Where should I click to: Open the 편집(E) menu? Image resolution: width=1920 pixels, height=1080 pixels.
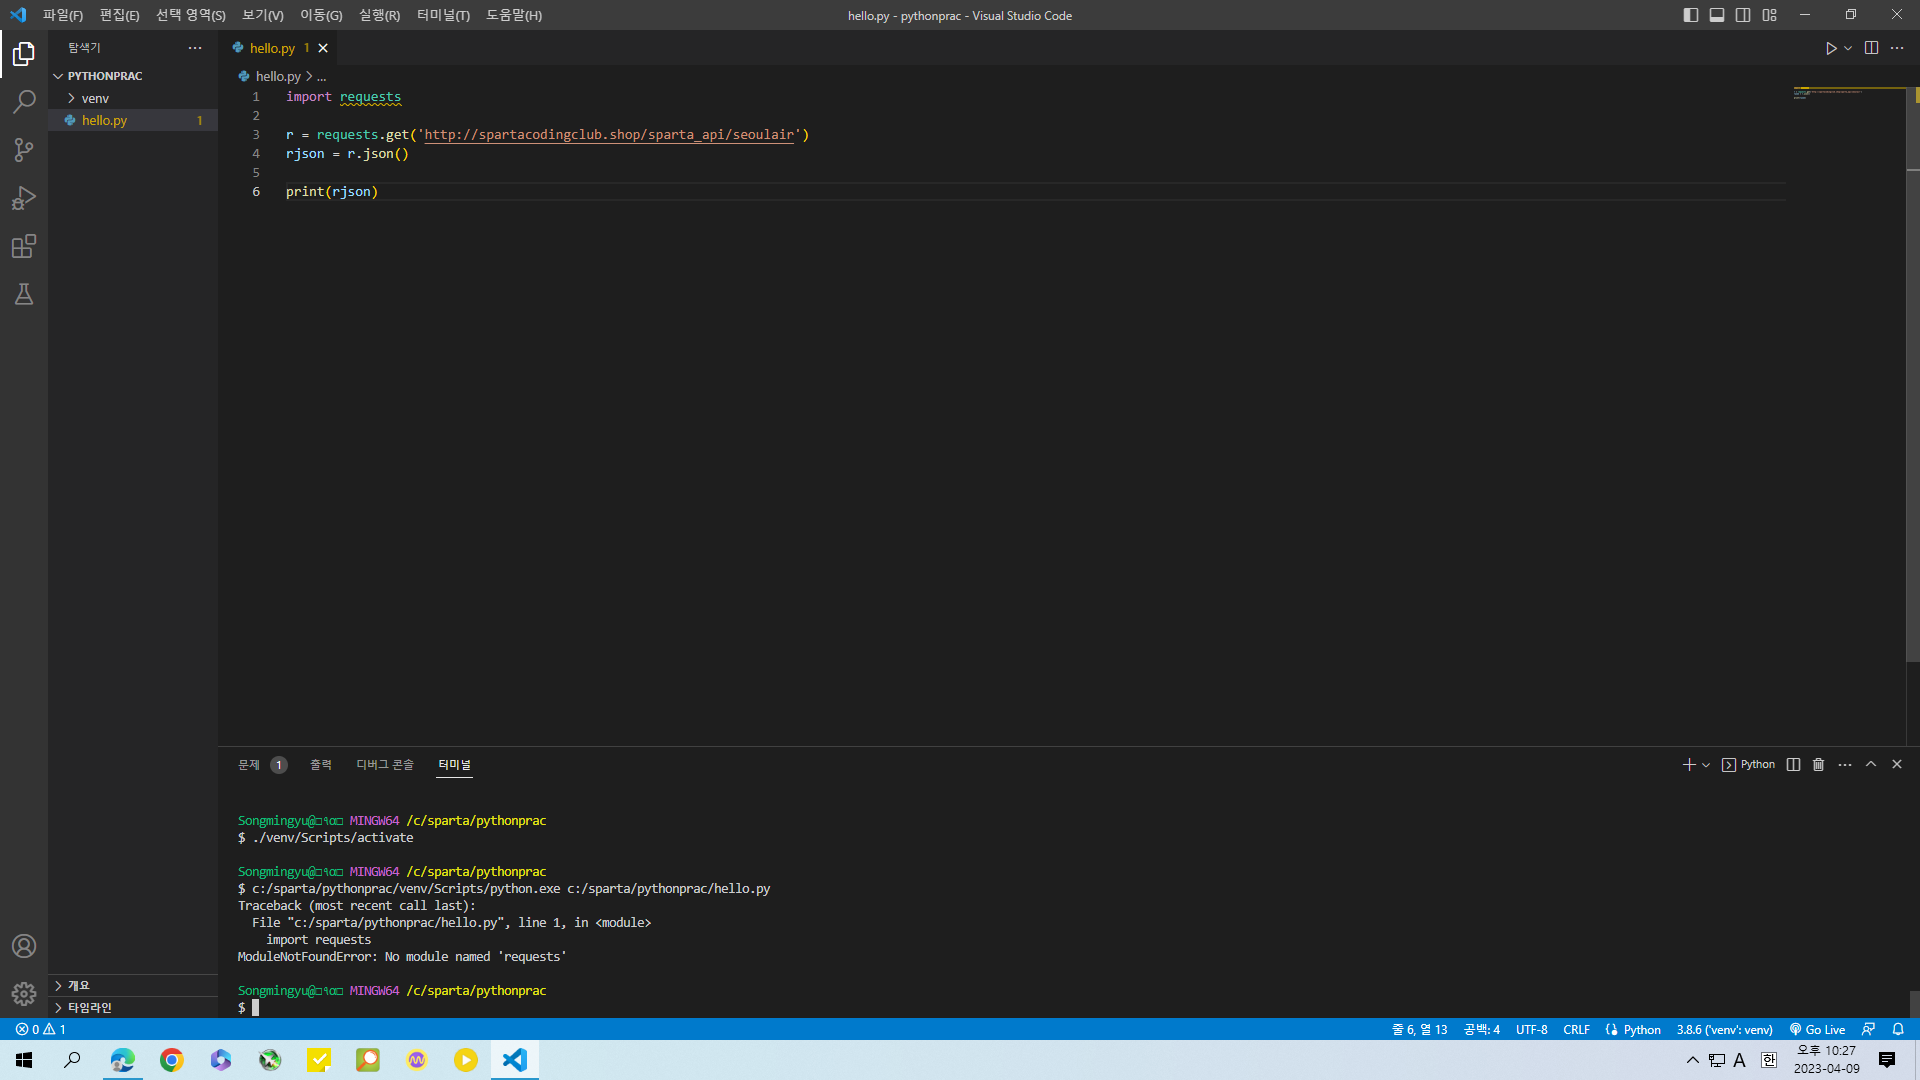(119, 15)
